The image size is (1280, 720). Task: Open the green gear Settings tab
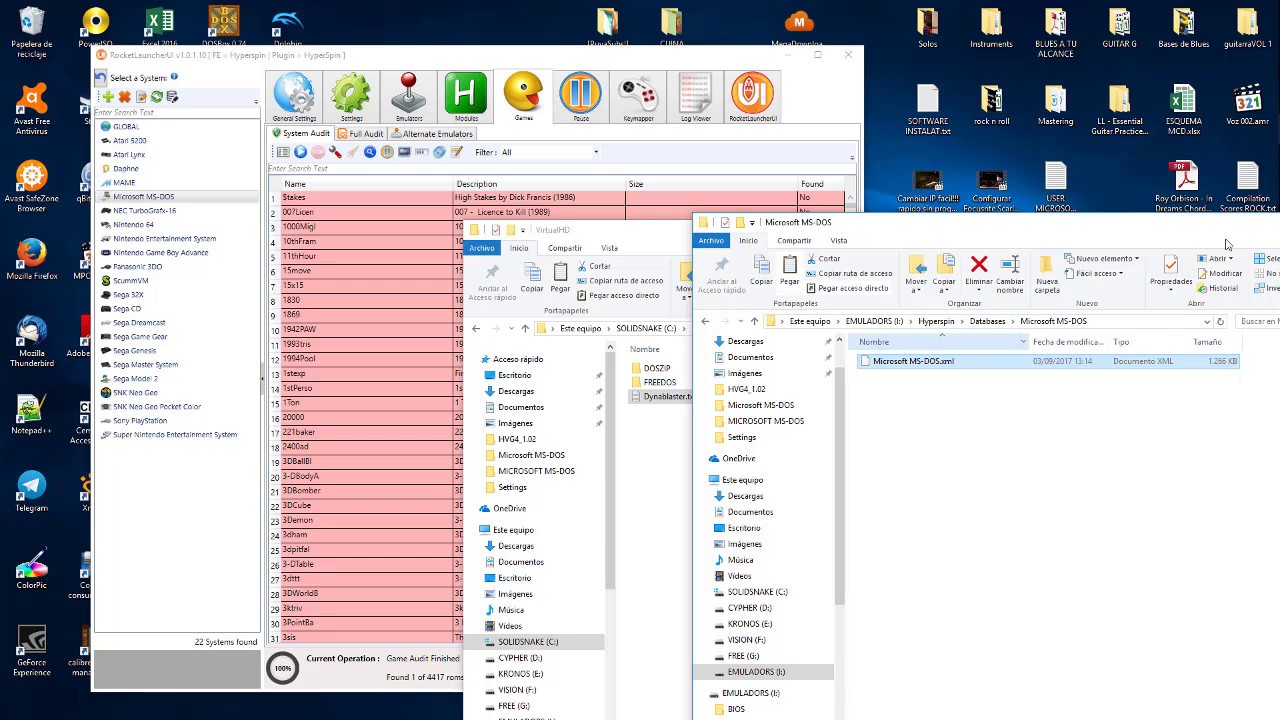tap(351, 97)
